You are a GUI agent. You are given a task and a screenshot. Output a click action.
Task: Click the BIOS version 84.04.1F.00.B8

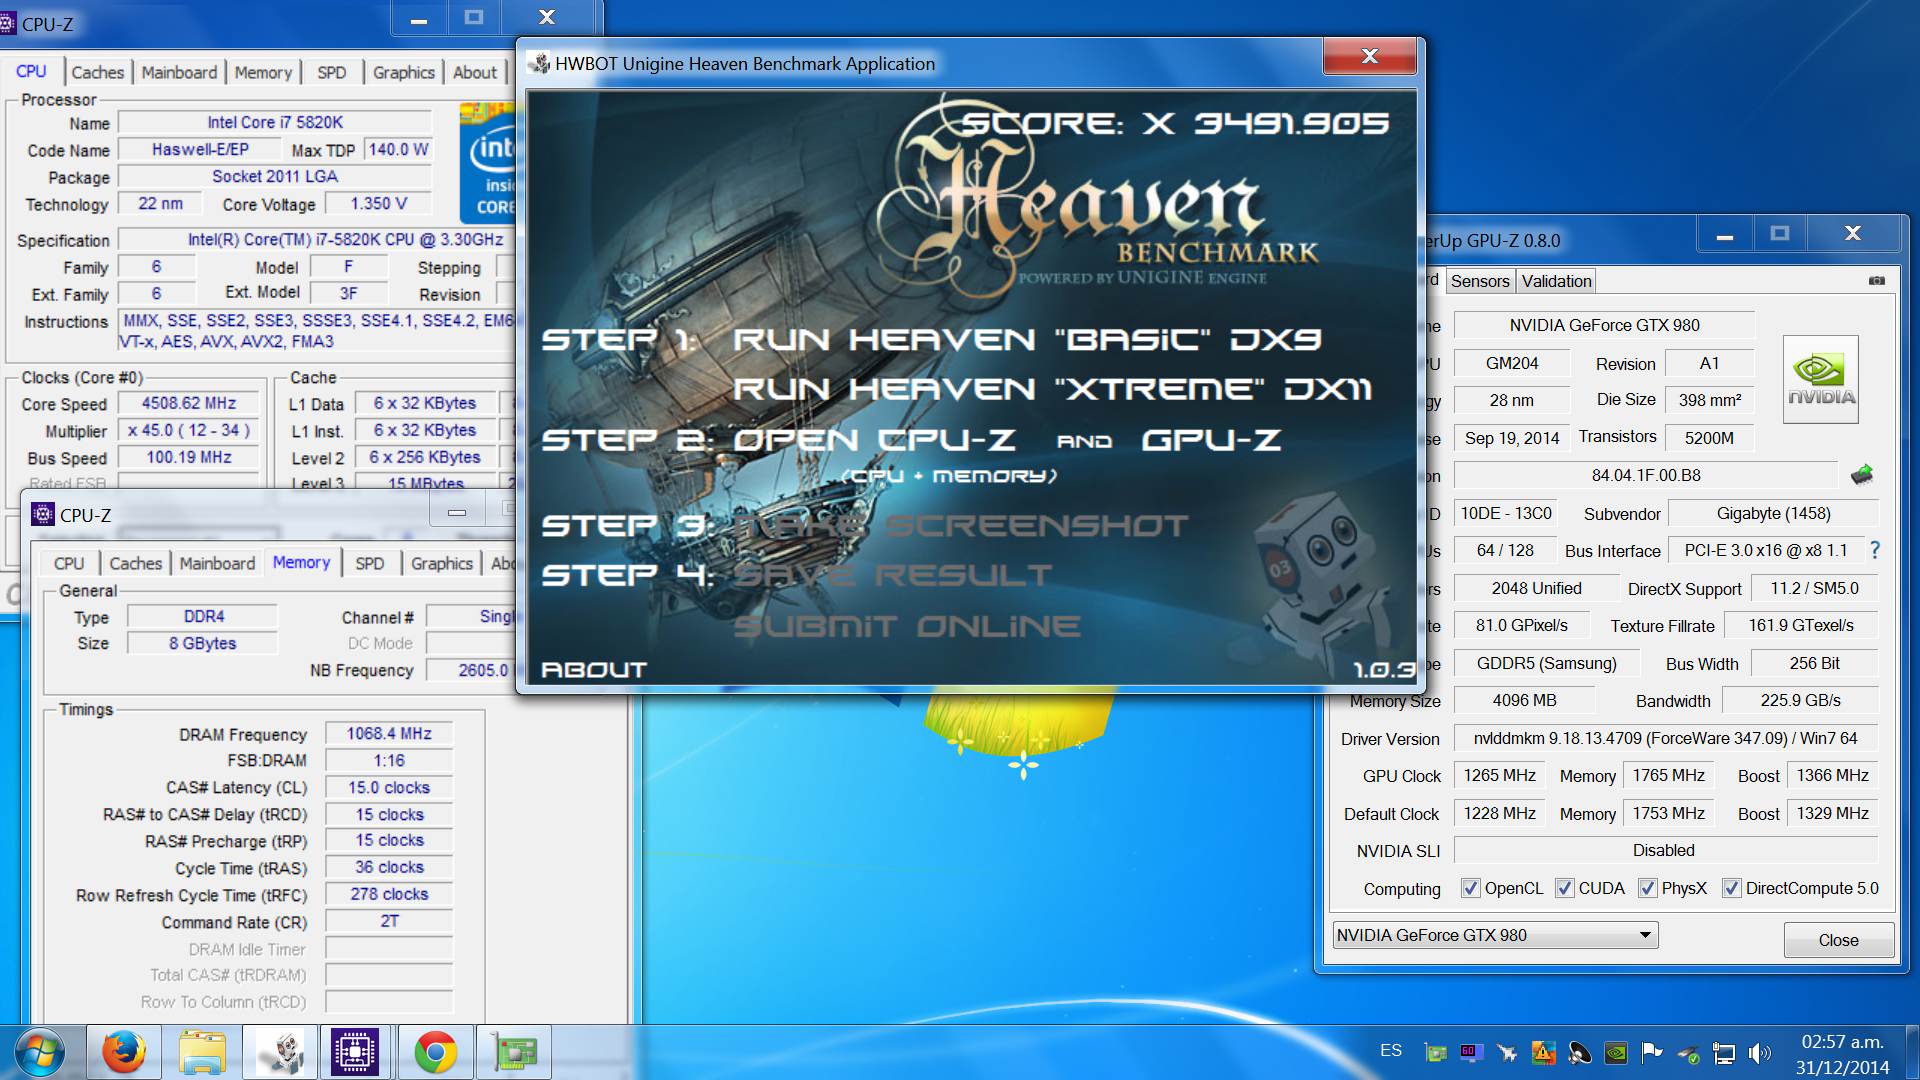tap(1646, 475)
